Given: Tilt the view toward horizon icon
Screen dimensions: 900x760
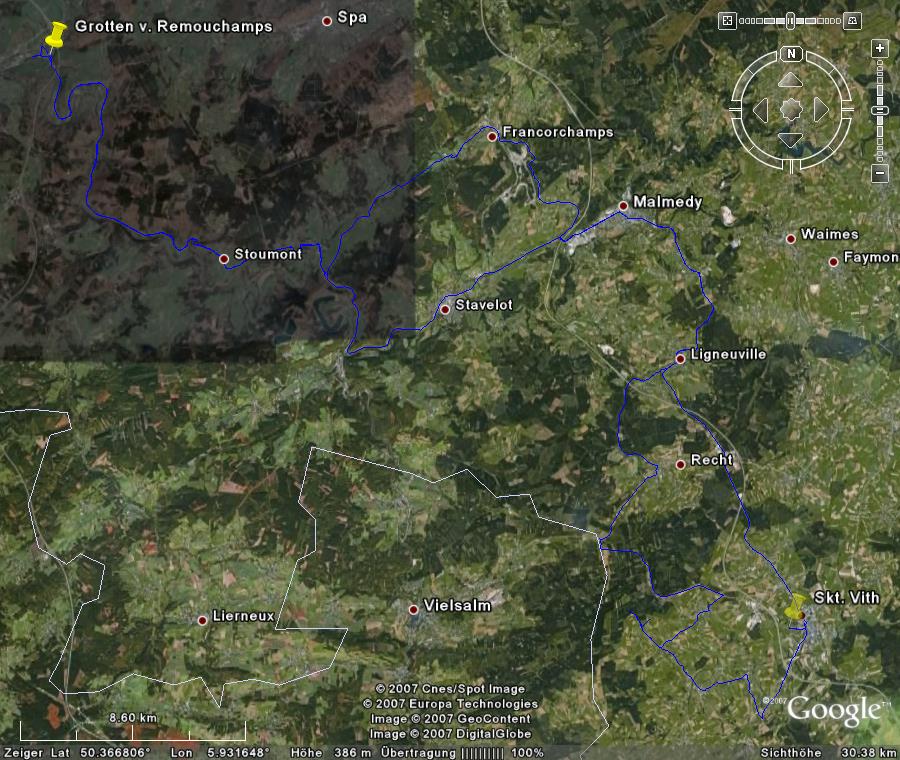Looking at the screenshot, I should coord(853,20).
